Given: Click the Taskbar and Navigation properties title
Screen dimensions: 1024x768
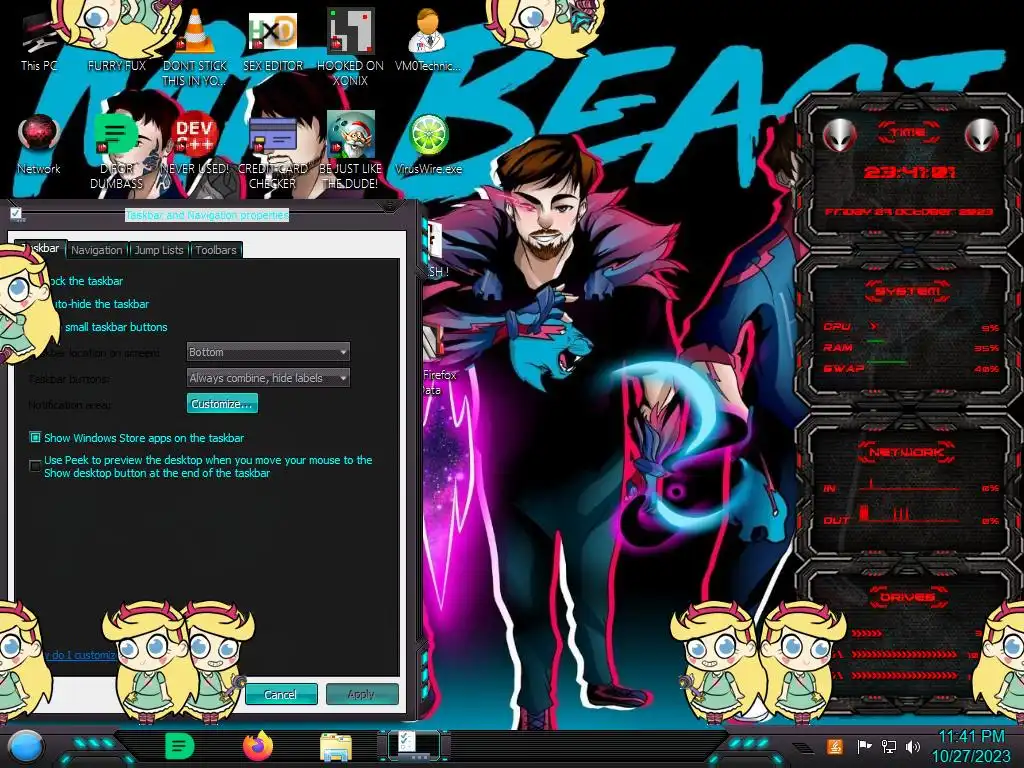Looking at the screenshot, I should [x=206, y=215].
